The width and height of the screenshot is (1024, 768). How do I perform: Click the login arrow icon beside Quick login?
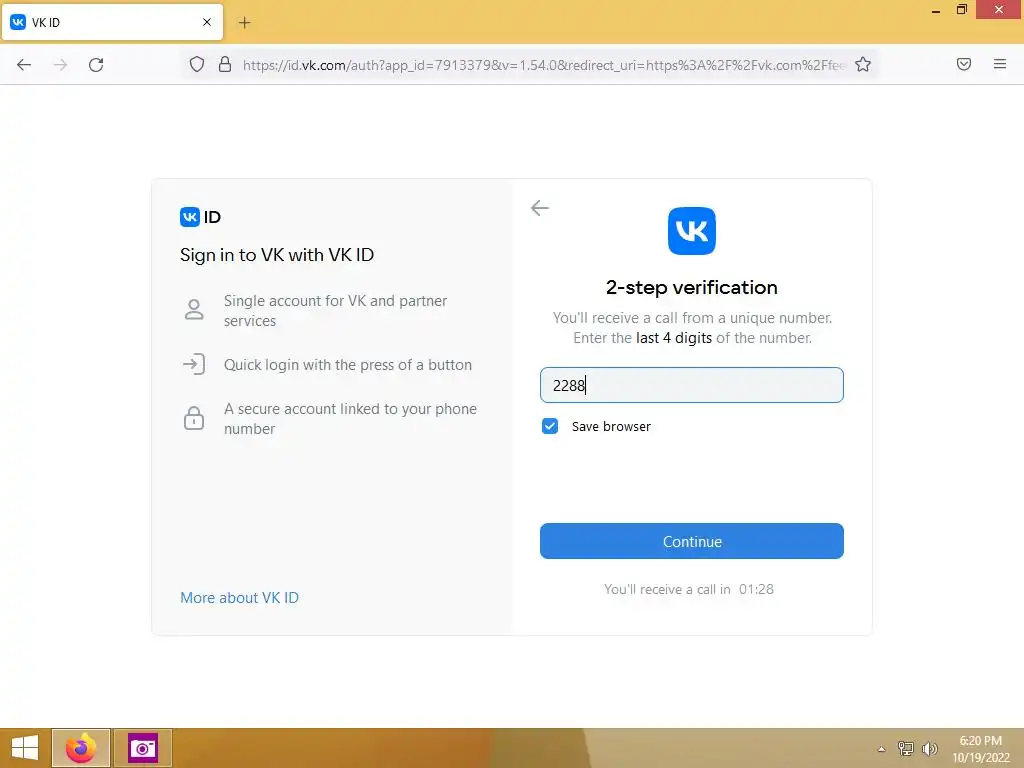[x=194, y=364]
